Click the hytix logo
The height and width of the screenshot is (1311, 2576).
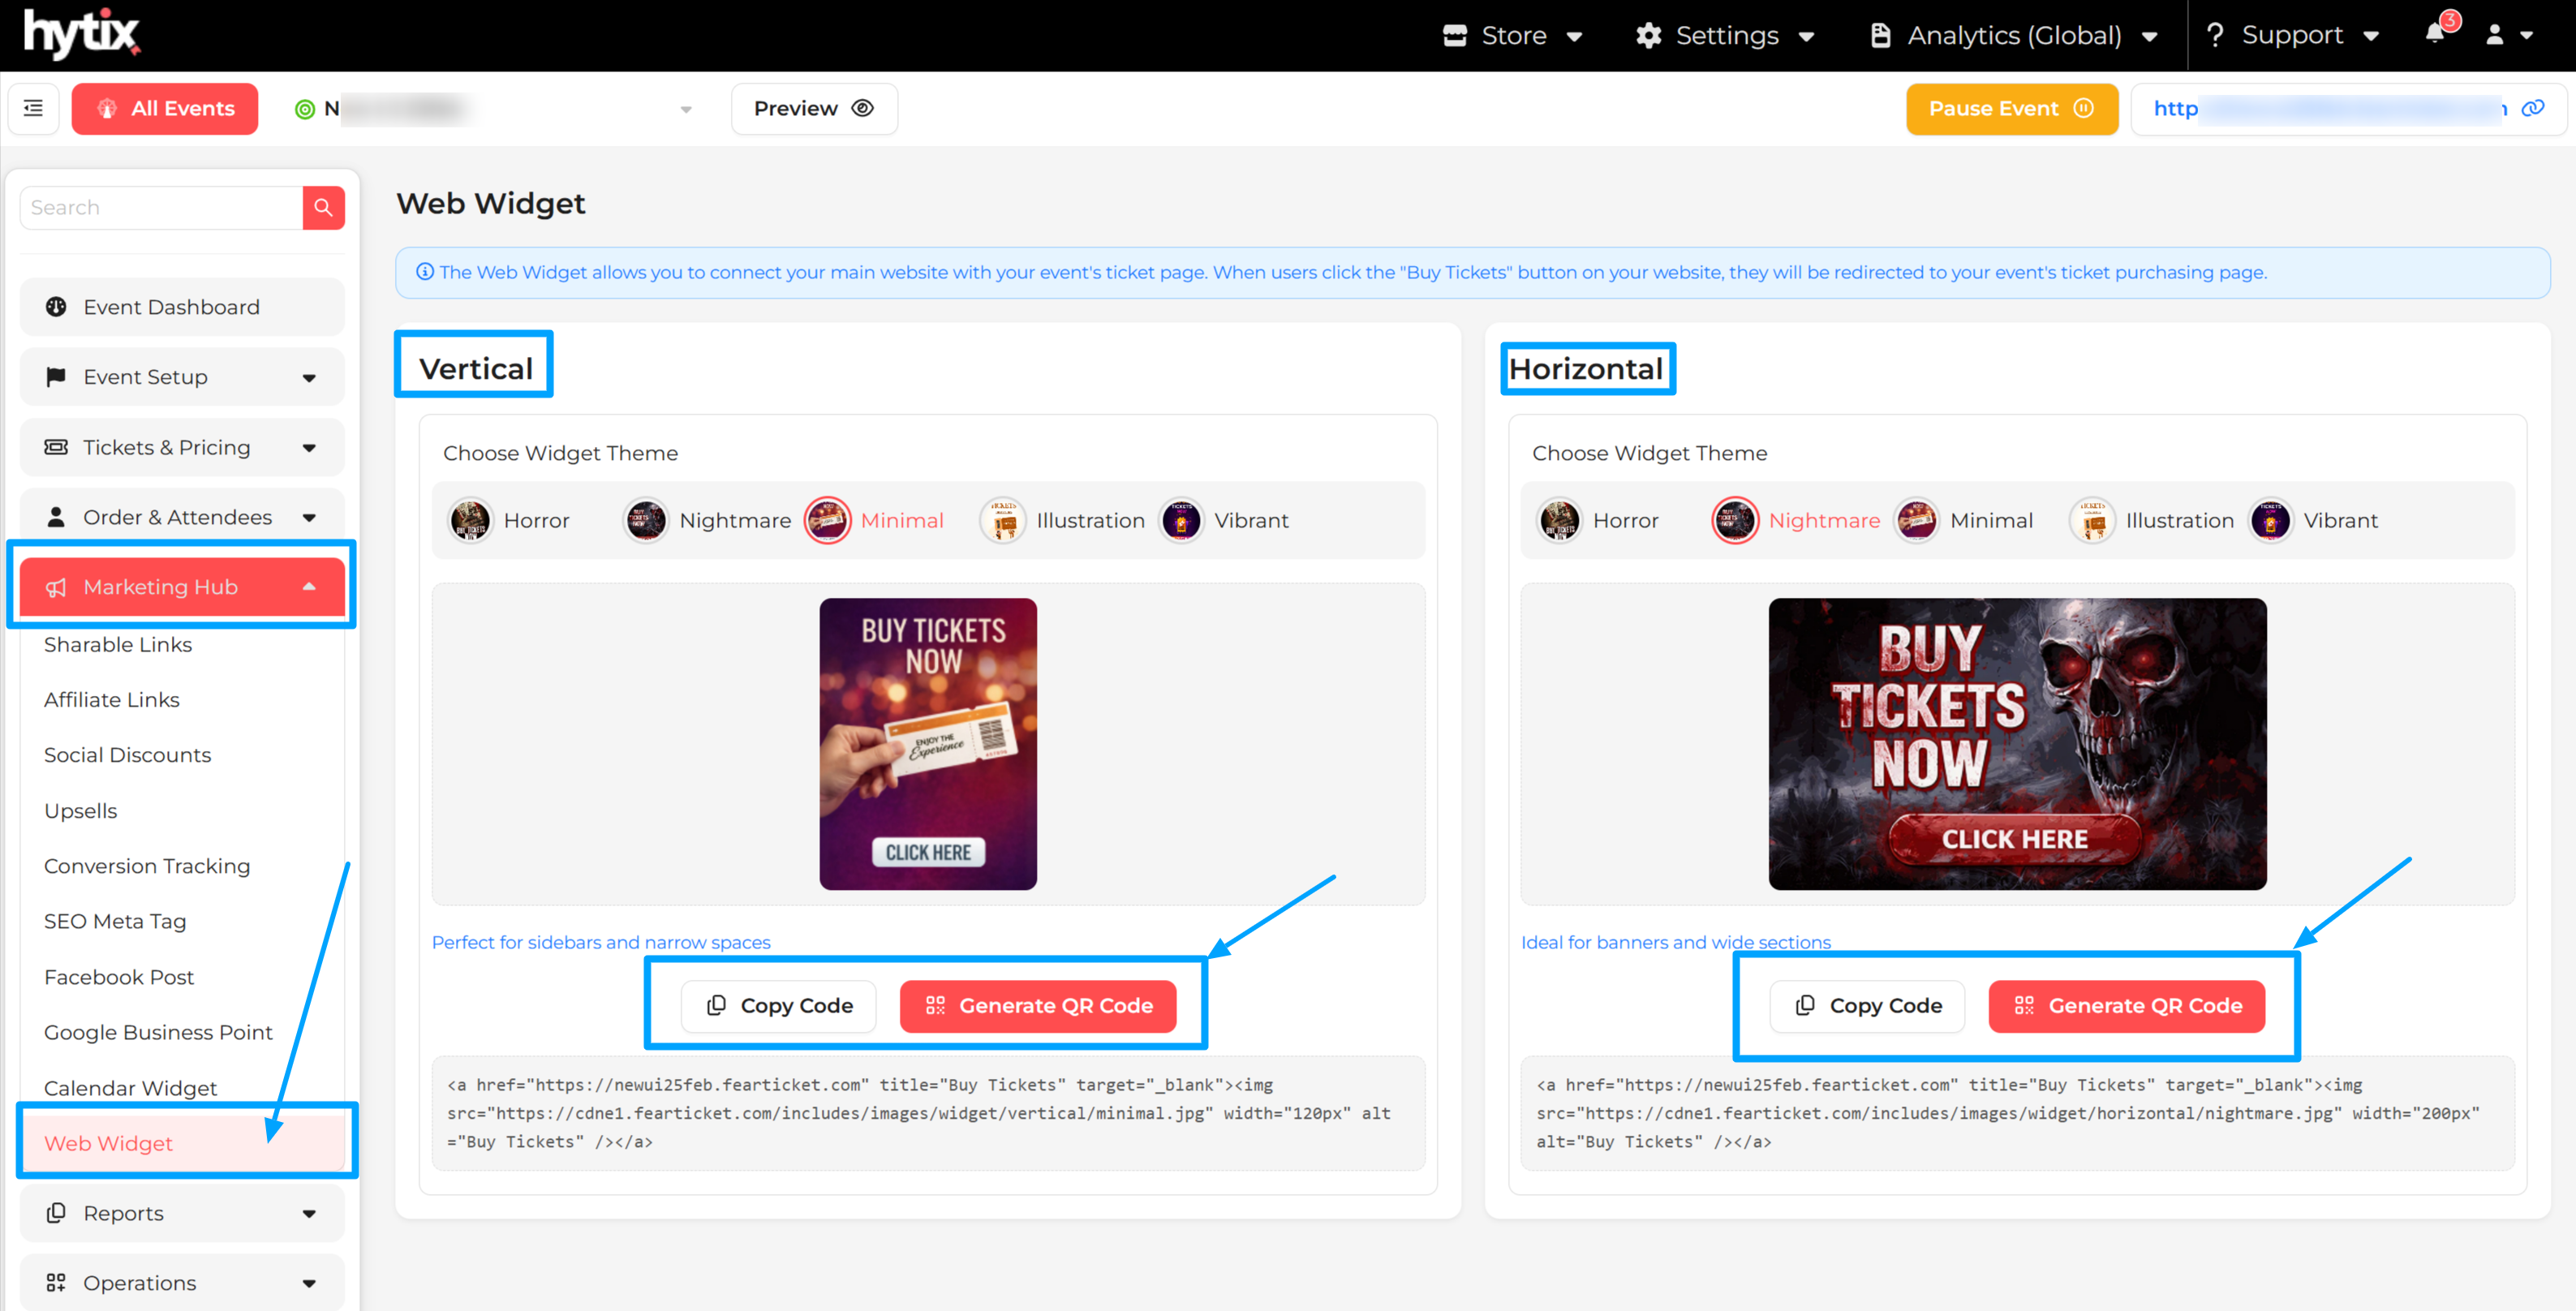click(82, 33)
